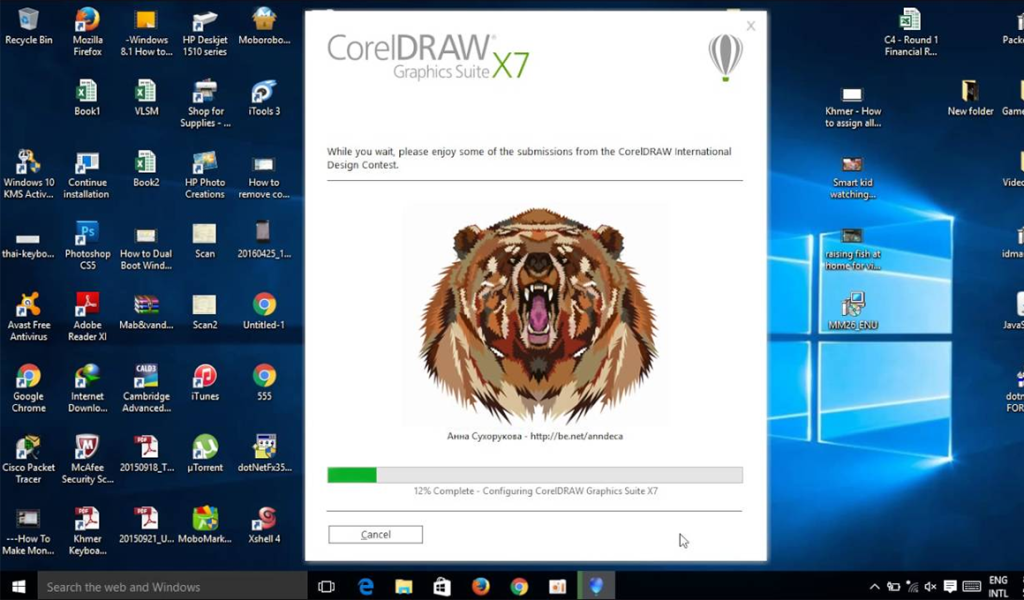Select the VLSM Excel file

(x=146, y=98)
